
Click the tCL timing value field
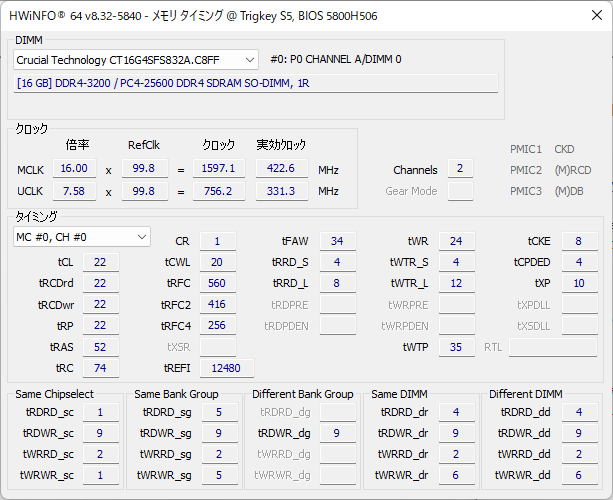pyautogui.click(x=100, y=262)
